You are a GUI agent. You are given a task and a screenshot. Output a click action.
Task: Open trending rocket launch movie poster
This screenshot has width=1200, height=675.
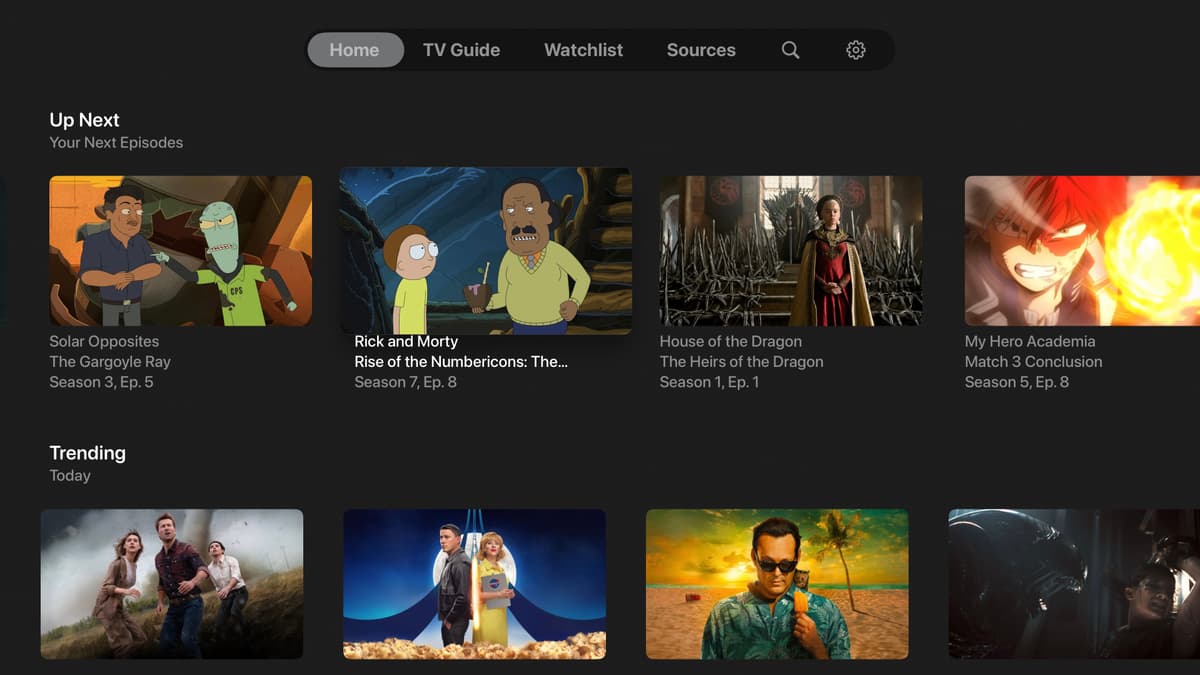tap(475, 584)
